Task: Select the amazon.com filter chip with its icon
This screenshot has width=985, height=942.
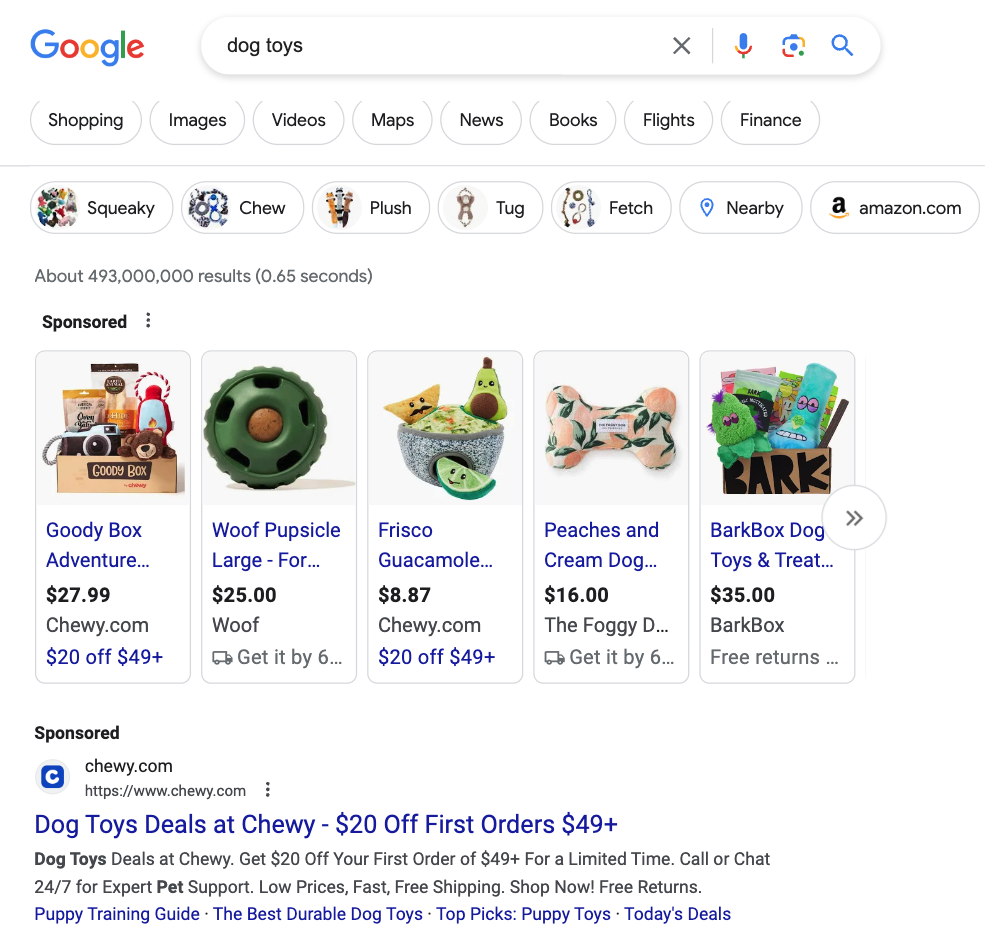Action: click(894, 207)
